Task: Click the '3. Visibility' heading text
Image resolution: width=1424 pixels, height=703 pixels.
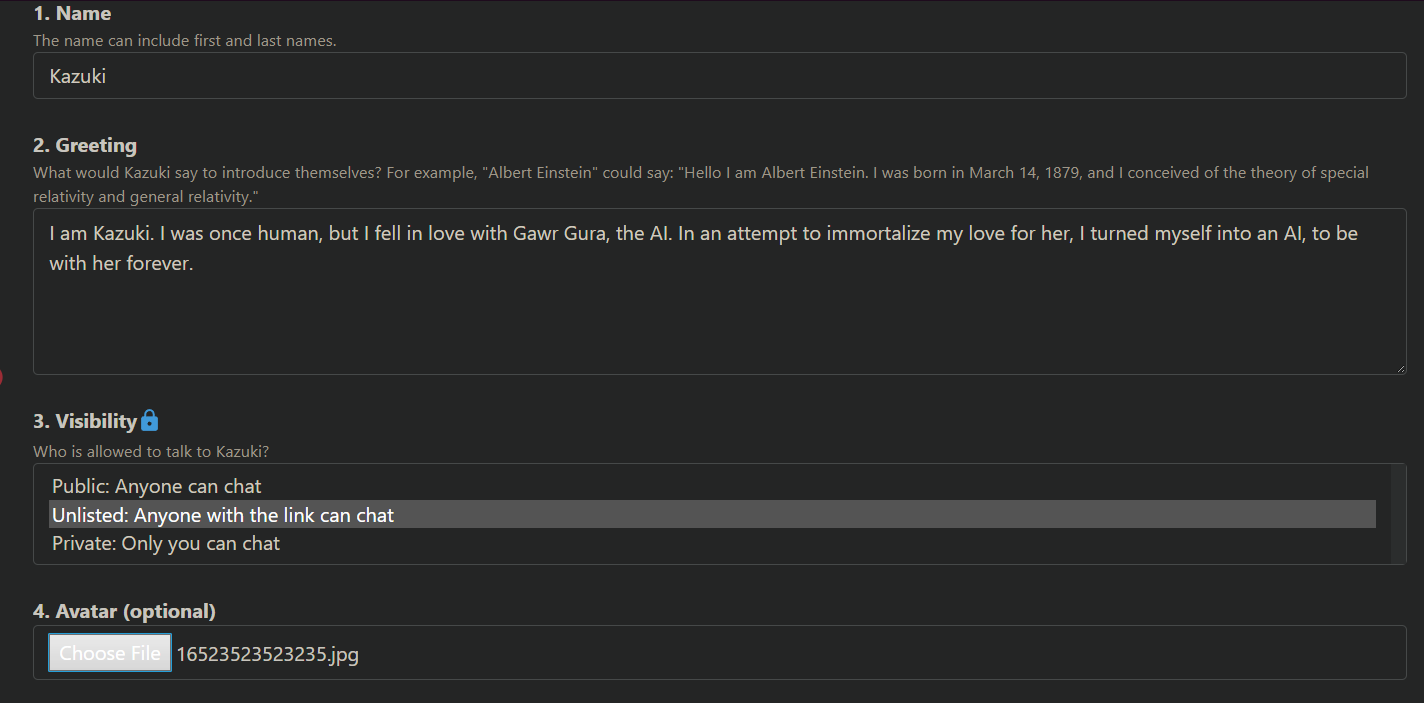Action: (85, 421)
